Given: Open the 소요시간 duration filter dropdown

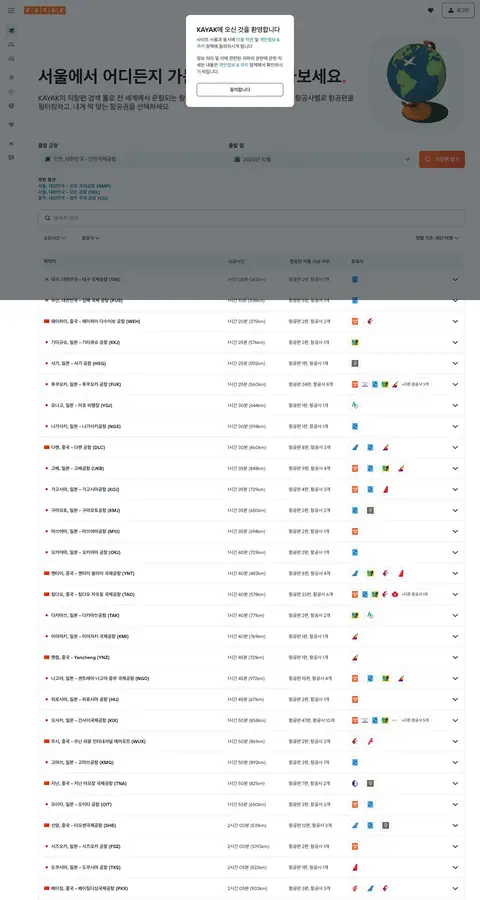Looking at the screenshot, I should click(x=55, y=238).
